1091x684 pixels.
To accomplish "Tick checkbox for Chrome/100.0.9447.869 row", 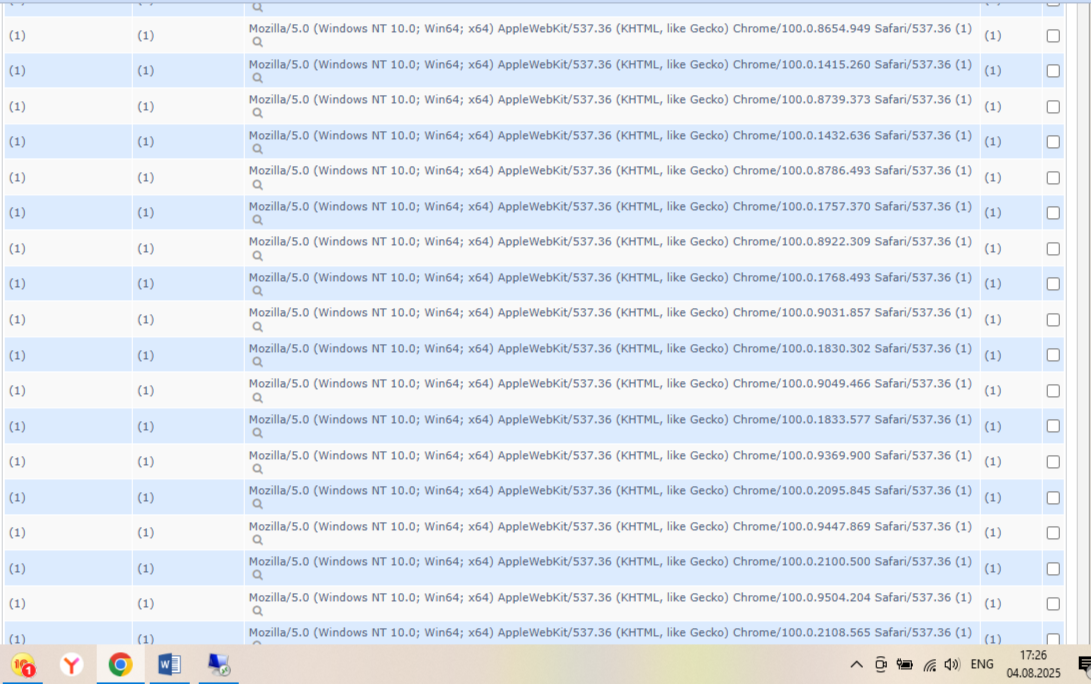I will [x=1053, y=532].
